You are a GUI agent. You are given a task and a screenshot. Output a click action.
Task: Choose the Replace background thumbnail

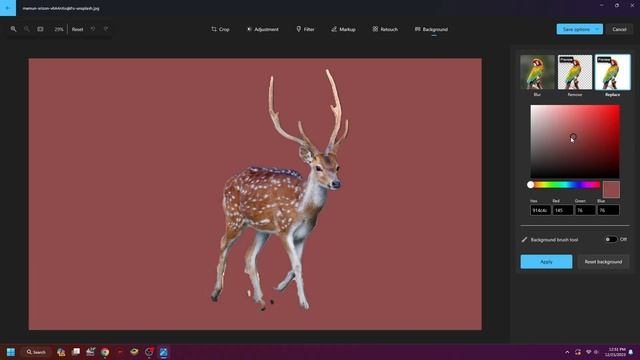(612, 72)
